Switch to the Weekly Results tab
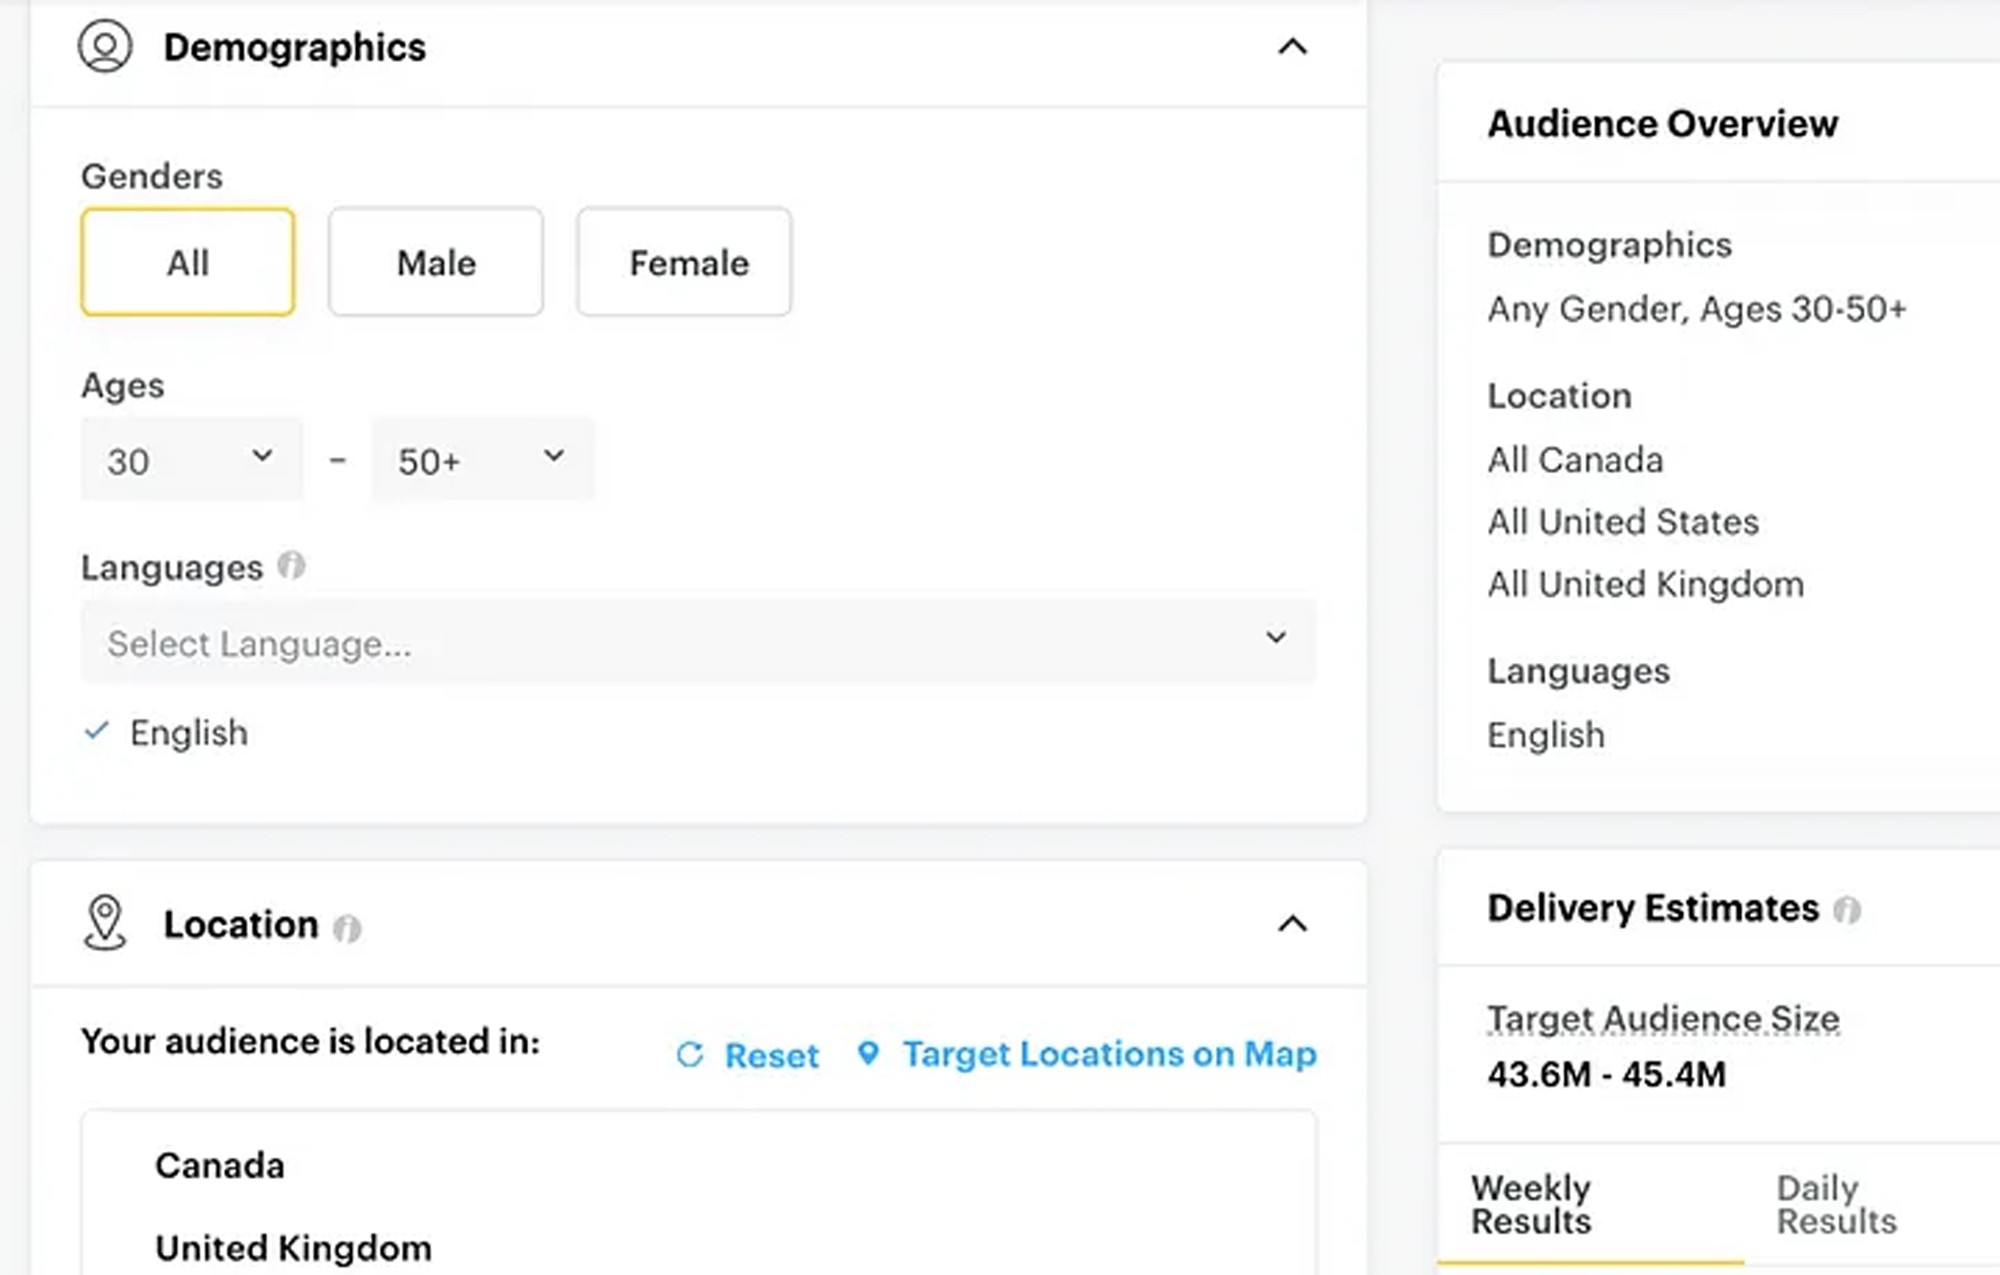Image resolution: width=2000 pixels, height=1275 pixels. [1531, 1204]
